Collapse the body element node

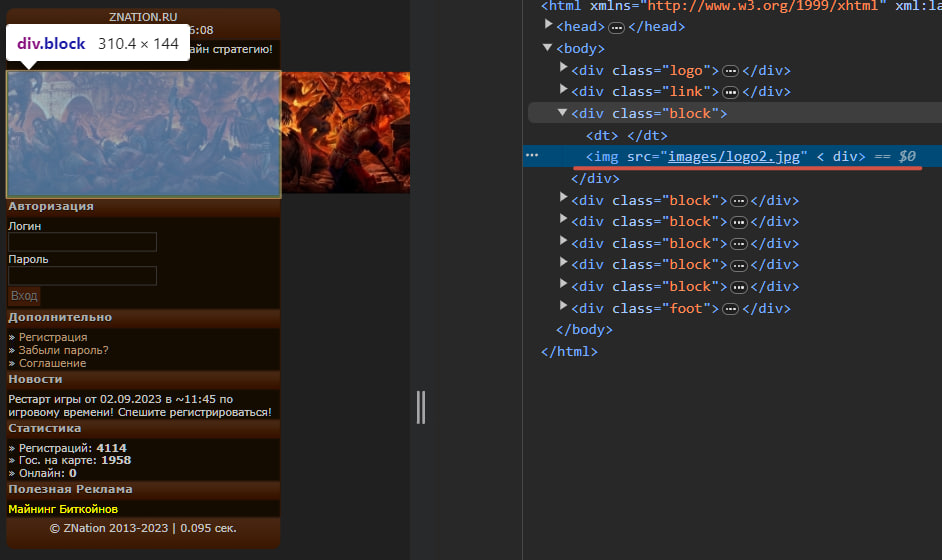pos(548,48)
